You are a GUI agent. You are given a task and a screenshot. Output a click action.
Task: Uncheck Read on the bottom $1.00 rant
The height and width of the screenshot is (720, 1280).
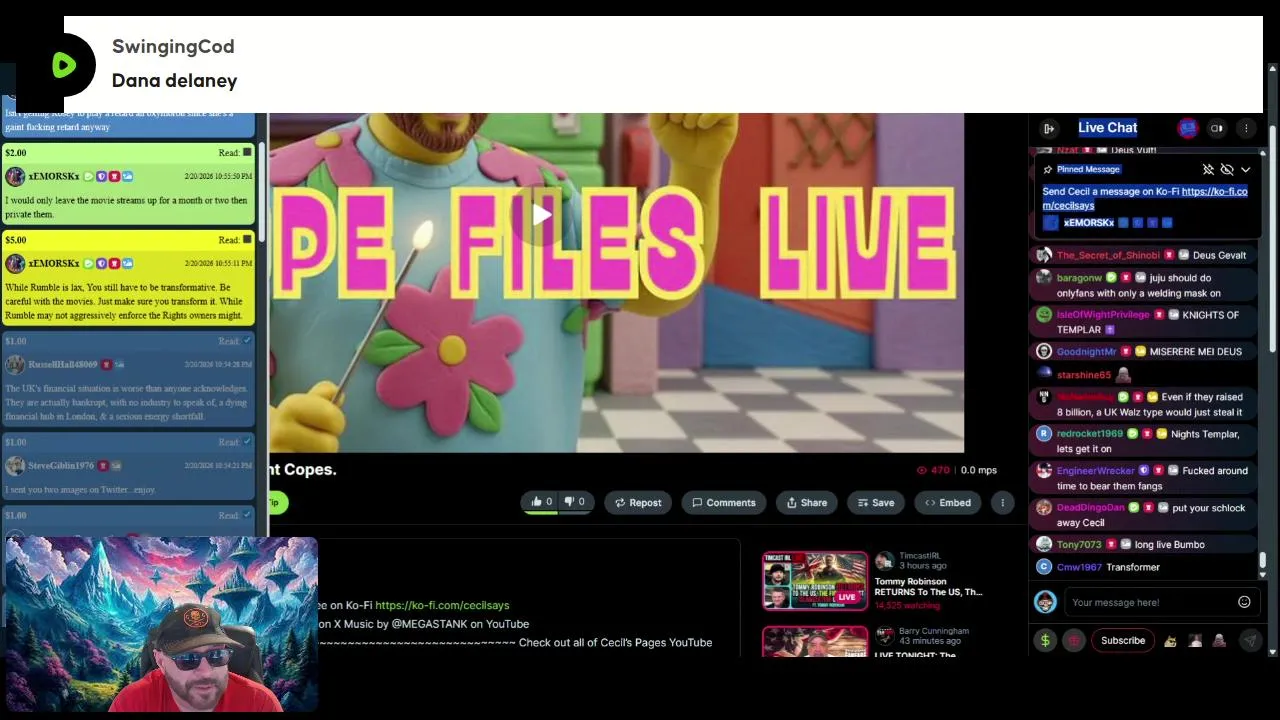tap(248, 515)
